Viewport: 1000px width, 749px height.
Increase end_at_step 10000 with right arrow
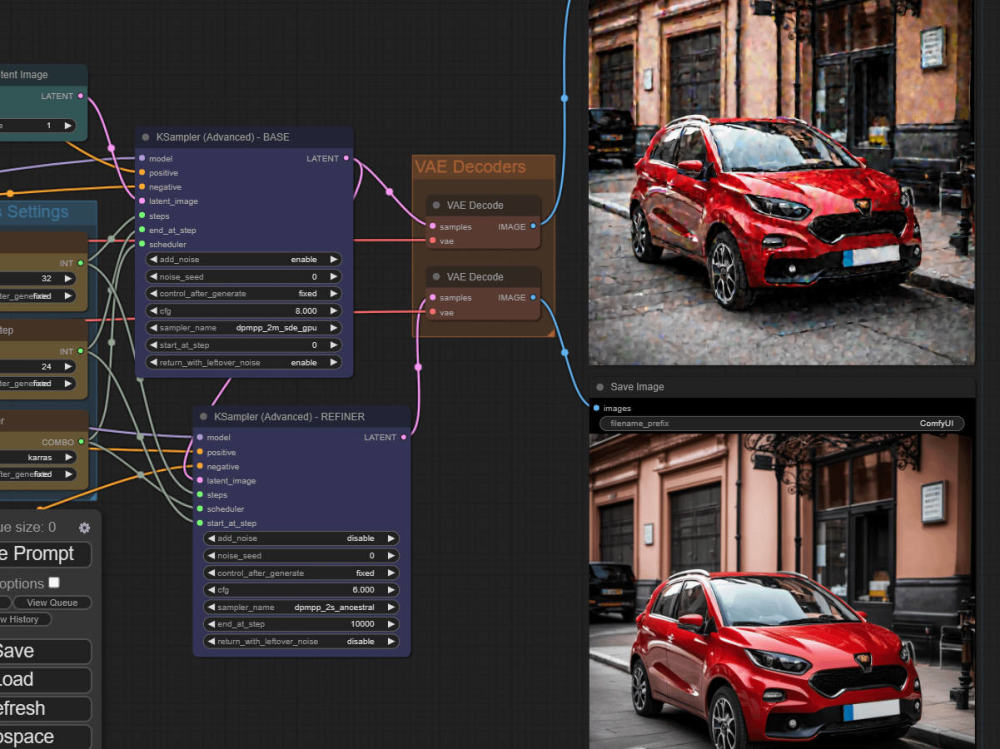(391, 624)
